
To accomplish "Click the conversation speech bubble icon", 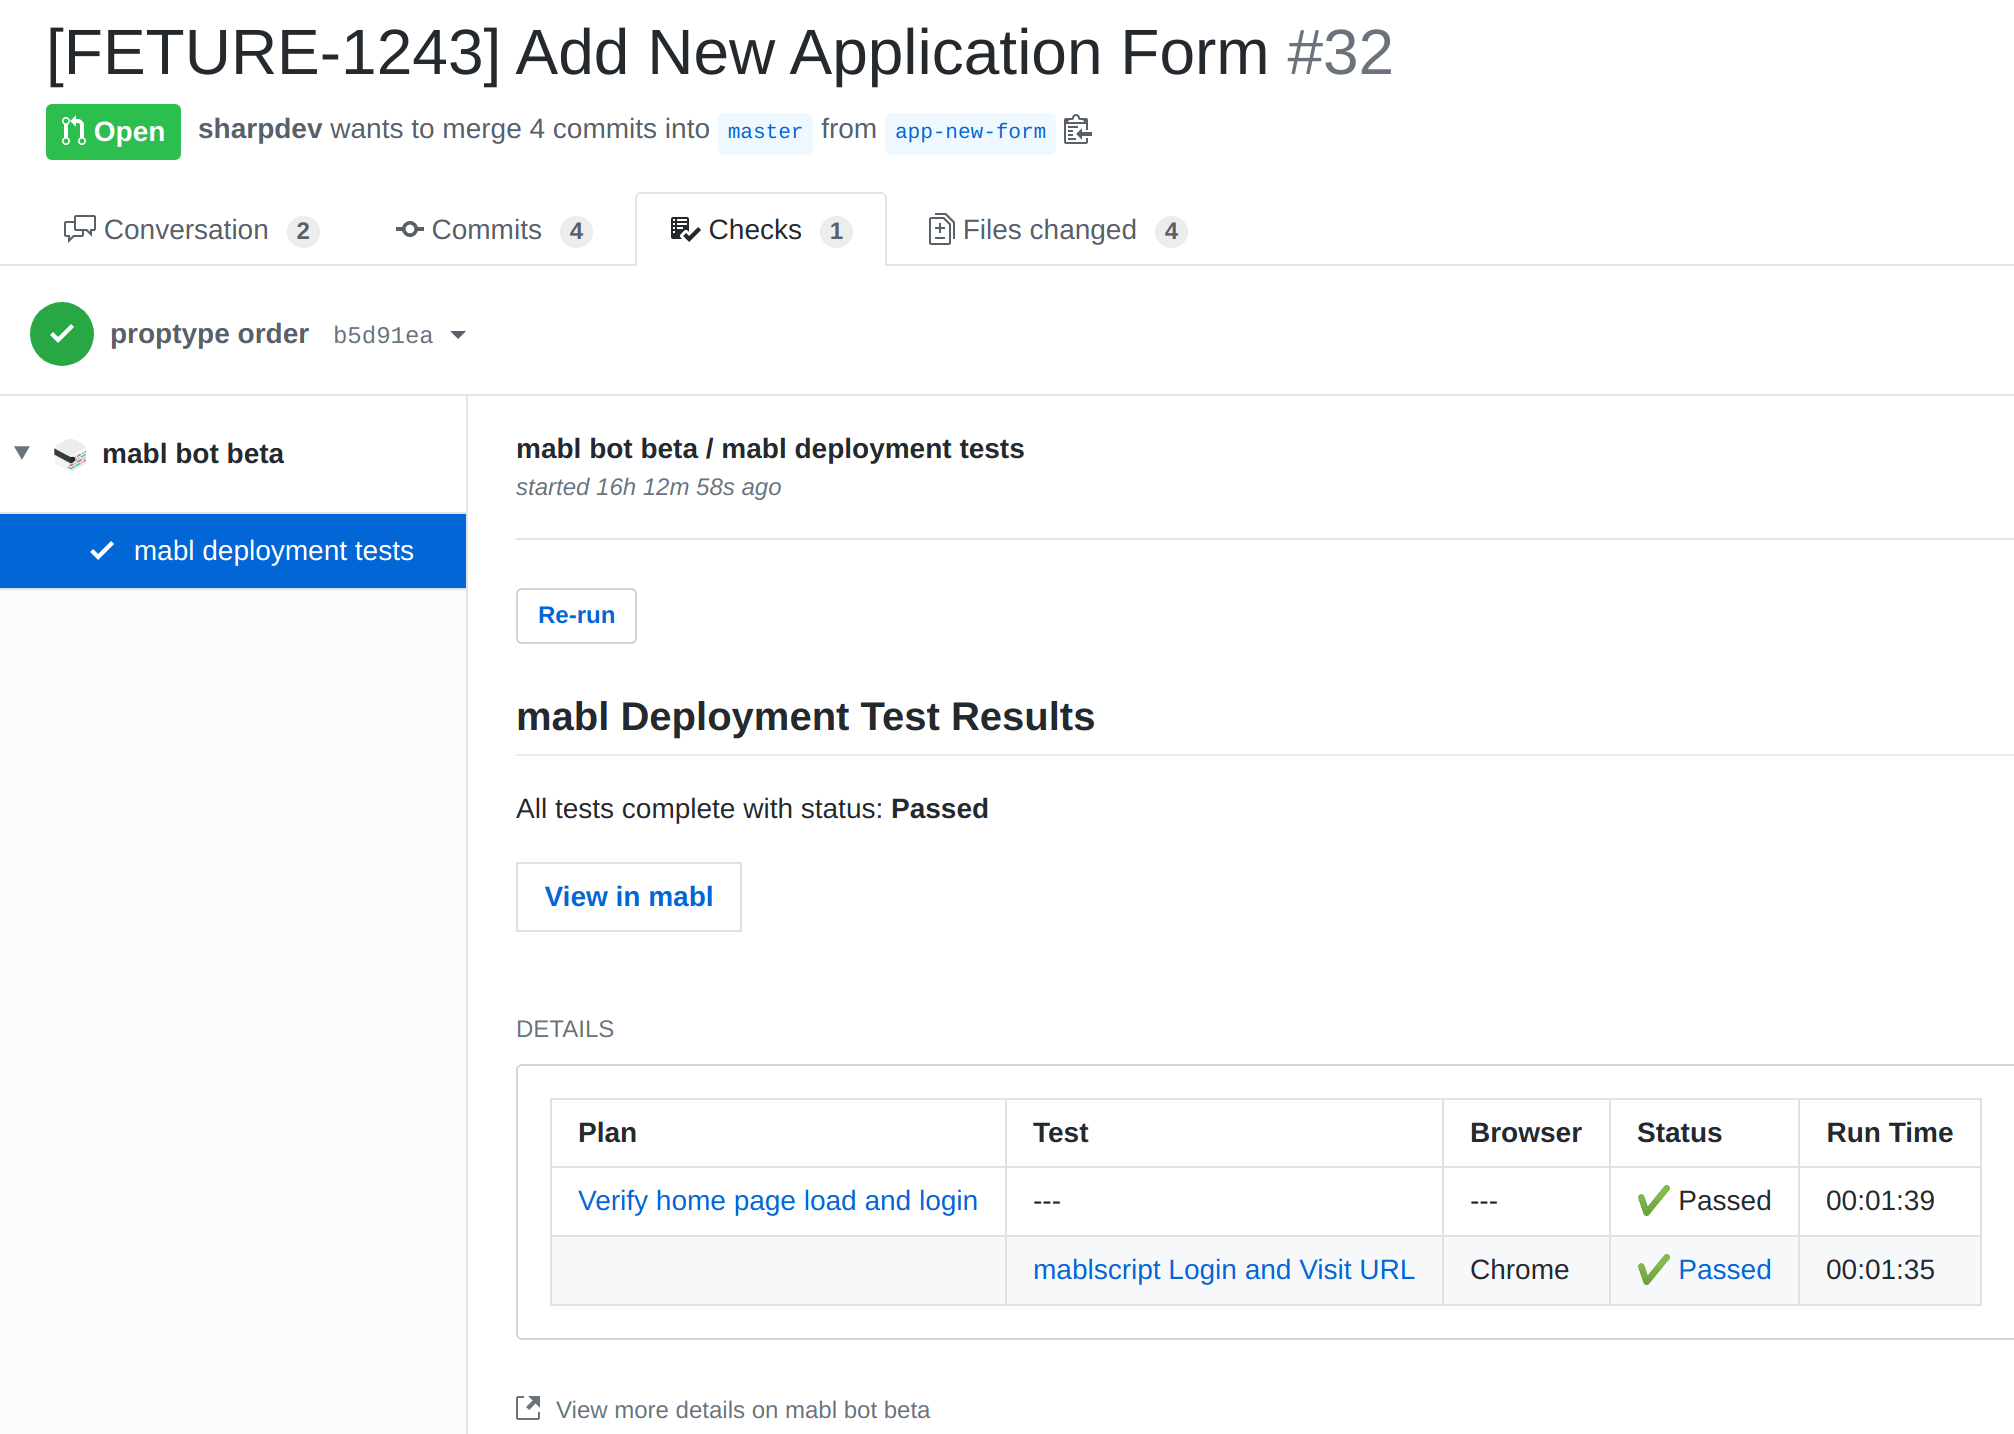I will pos(80,229).
